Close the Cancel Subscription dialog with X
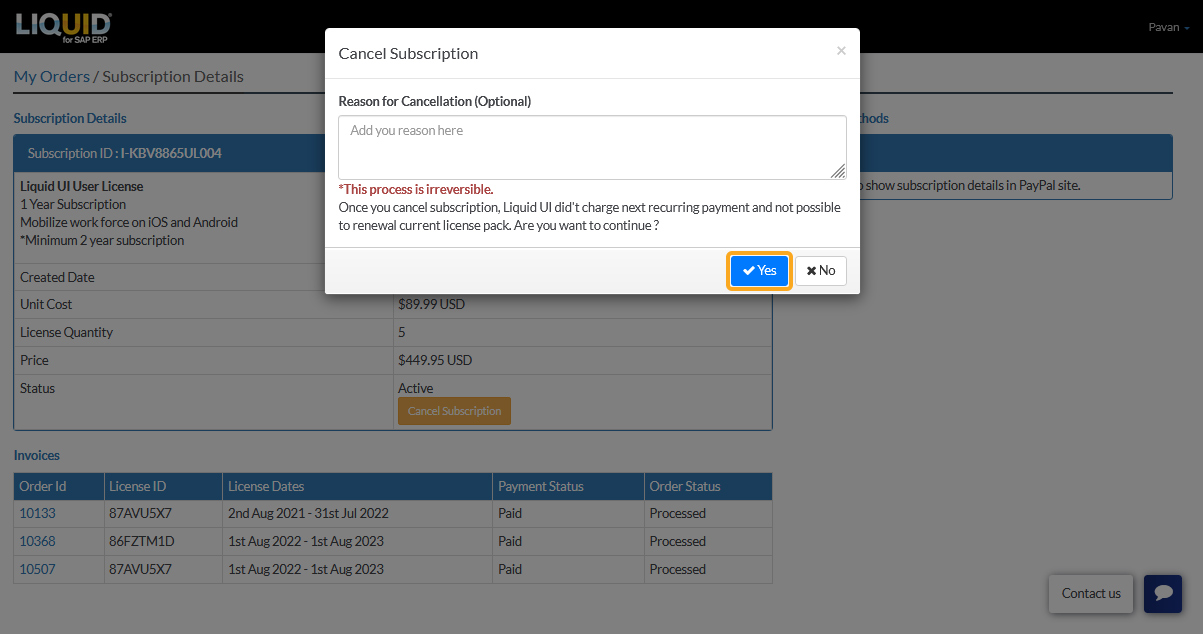Viewport: 1203px width, 634px height. tap(841, 51)
